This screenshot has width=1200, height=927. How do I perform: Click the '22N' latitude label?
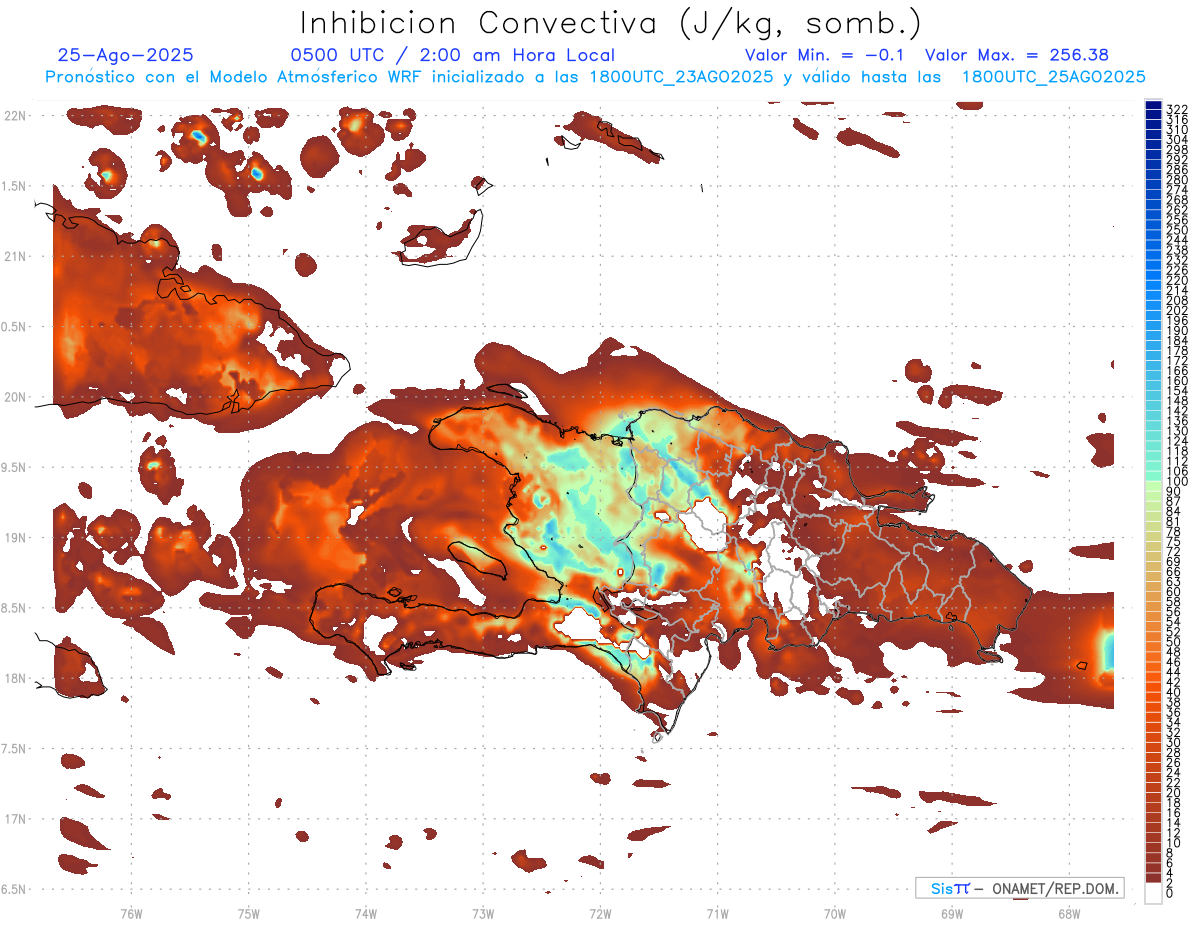pos(15,116)
